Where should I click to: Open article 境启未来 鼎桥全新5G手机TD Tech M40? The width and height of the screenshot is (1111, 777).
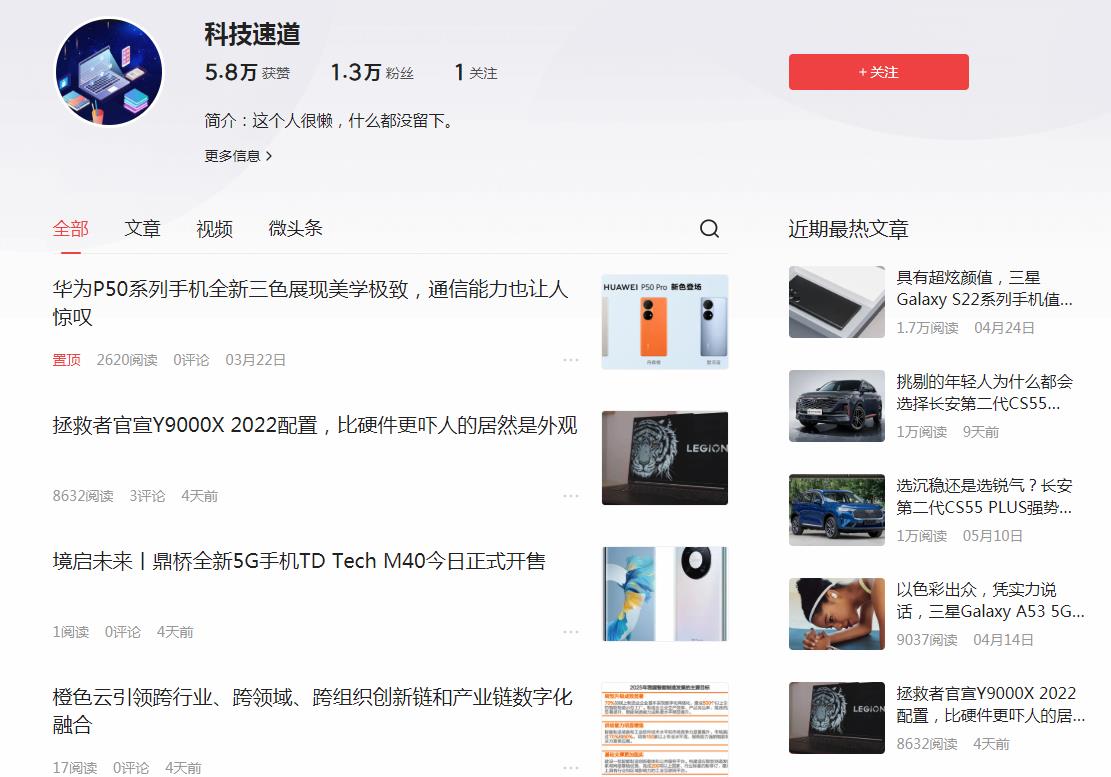299,561
